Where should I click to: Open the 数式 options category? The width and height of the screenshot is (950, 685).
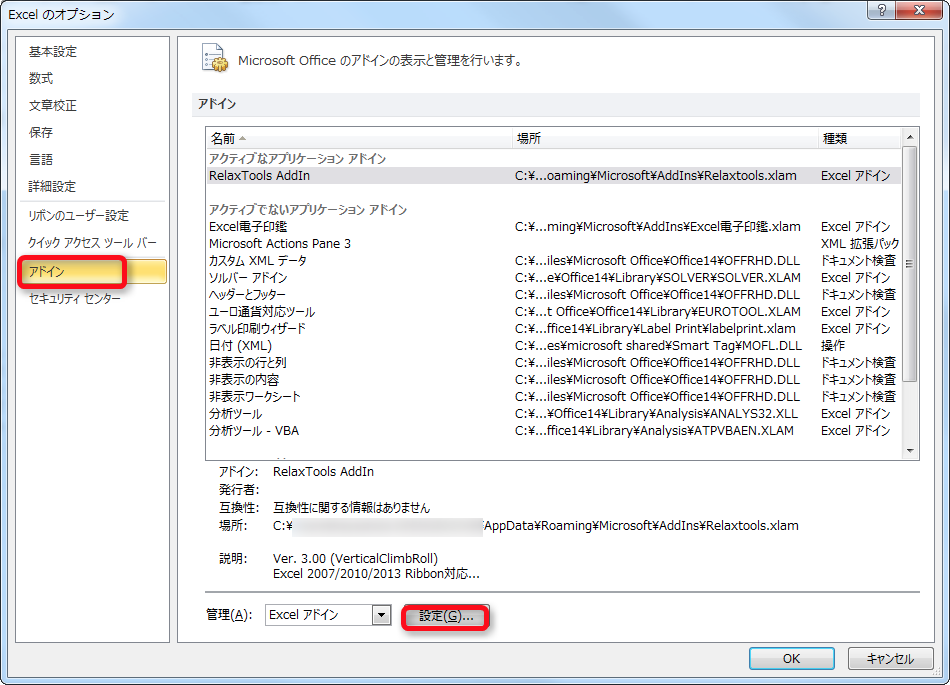tap(41, 79)
